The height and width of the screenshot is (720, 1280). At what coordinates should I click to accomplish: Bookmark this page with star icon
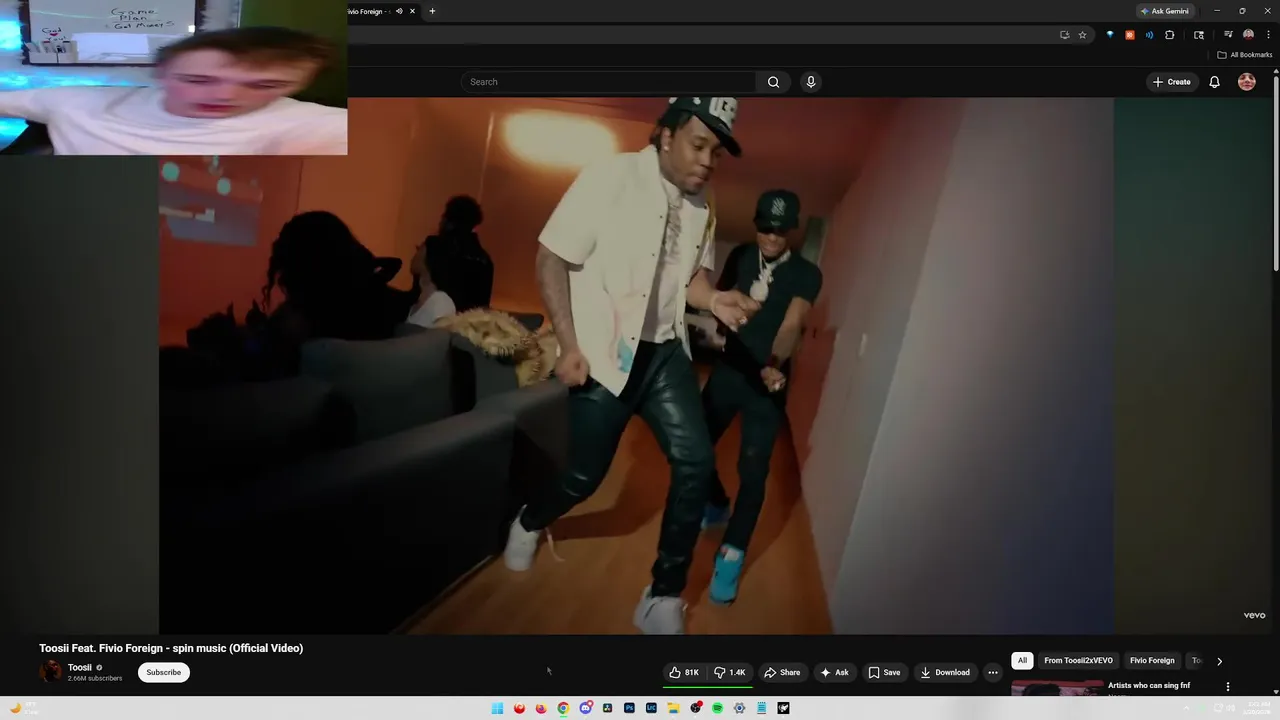1082,35
